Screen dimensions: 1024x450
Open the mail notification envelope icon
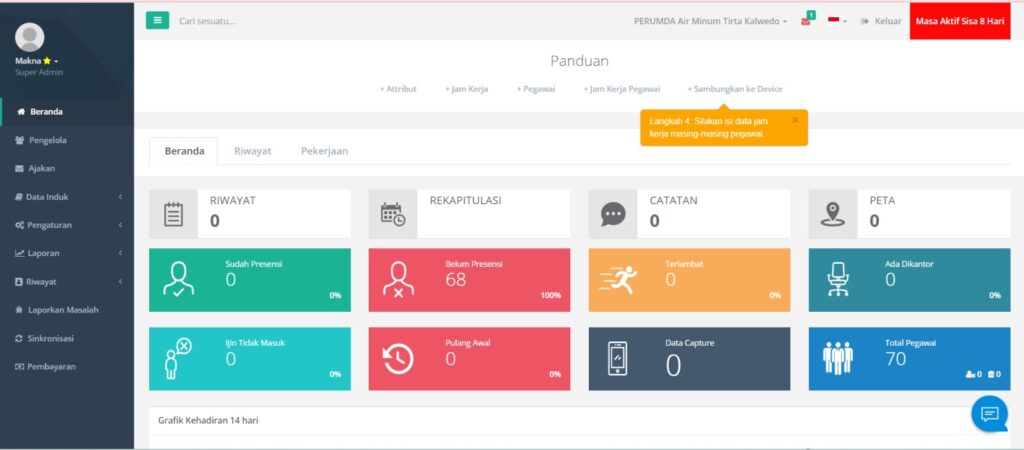coord(806,21)
